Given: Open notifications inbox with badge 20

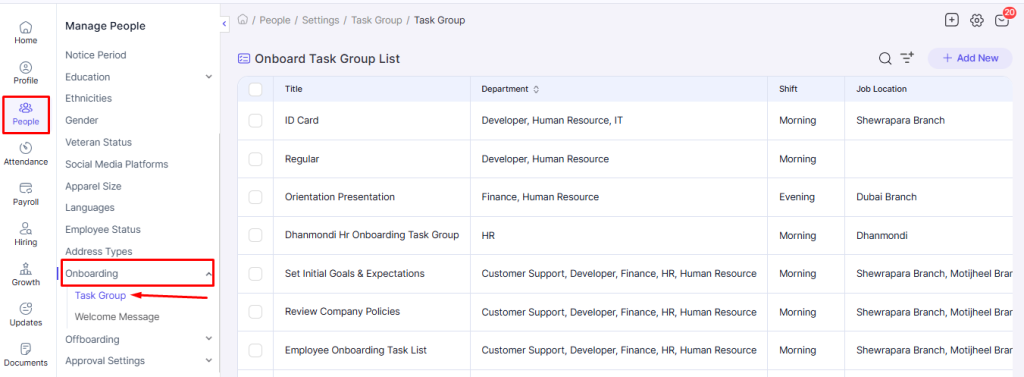Looking at the screenshot, I should pos(1002,20).
